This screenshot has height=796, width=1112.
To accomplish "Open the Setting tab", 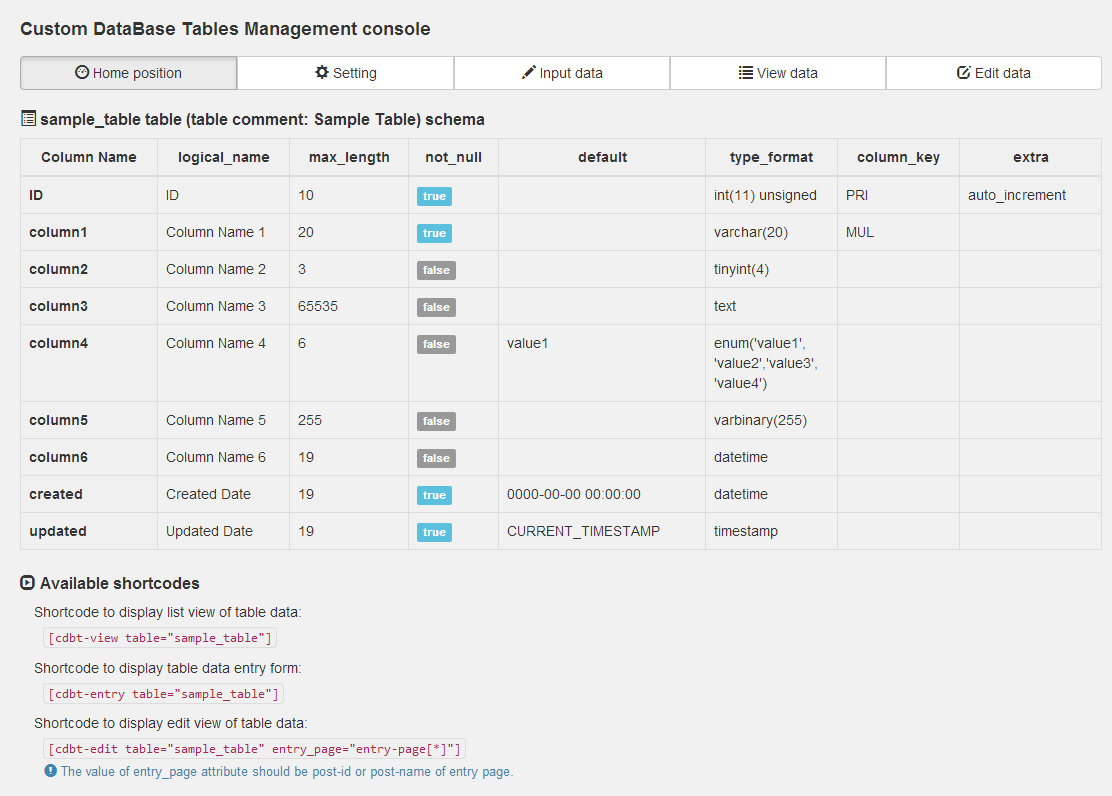I will click(x=345, y=73).
